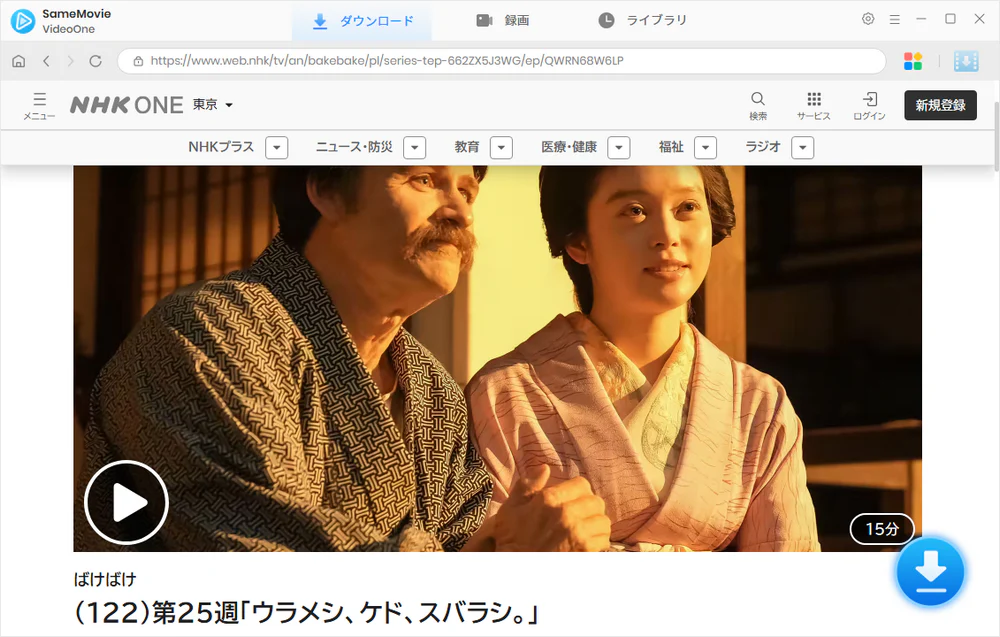Image resolution: width=1000 pixels, height=637 pixels.
Task: Click the browser home icon
Action: (18, 61)
